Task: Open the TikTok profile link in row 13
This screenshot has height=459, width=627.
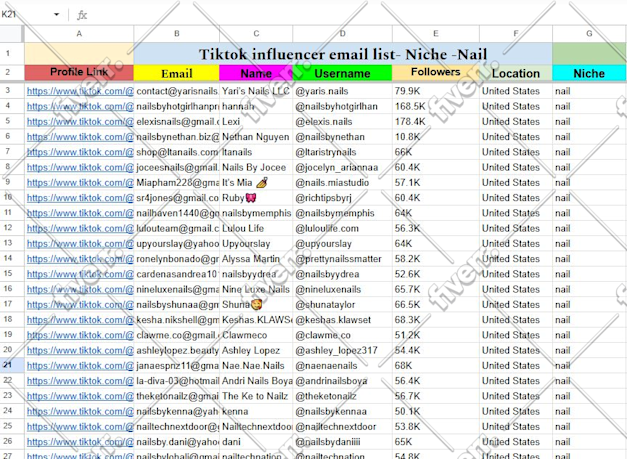Action: [80, 244]
